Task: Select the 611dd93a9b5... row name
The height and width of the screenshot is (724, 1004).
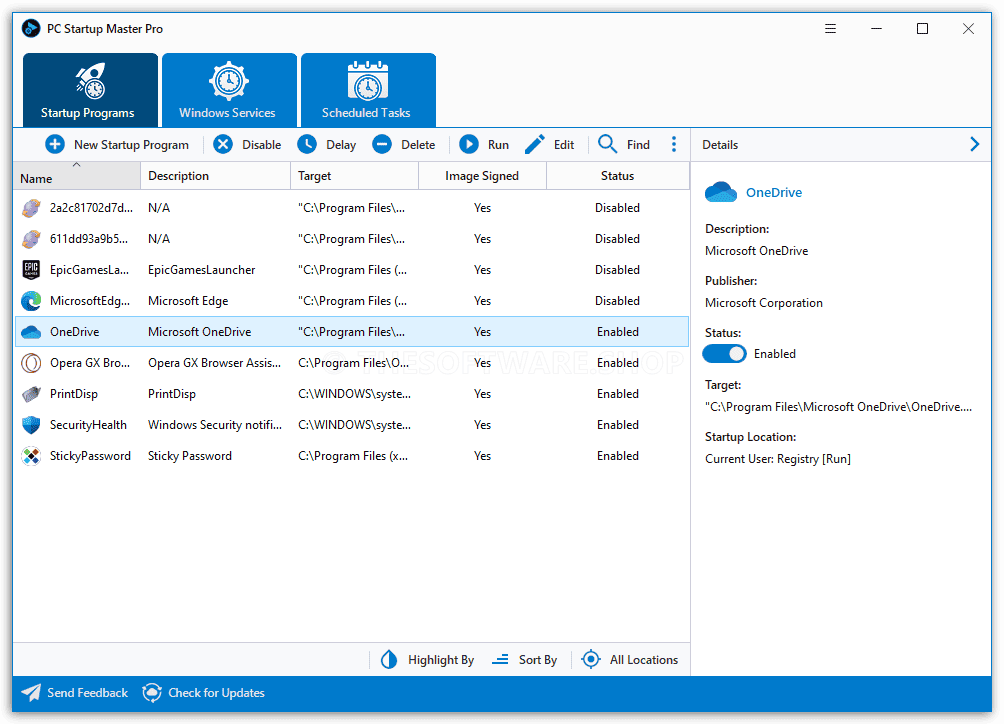Action: [x=88, y=239]
